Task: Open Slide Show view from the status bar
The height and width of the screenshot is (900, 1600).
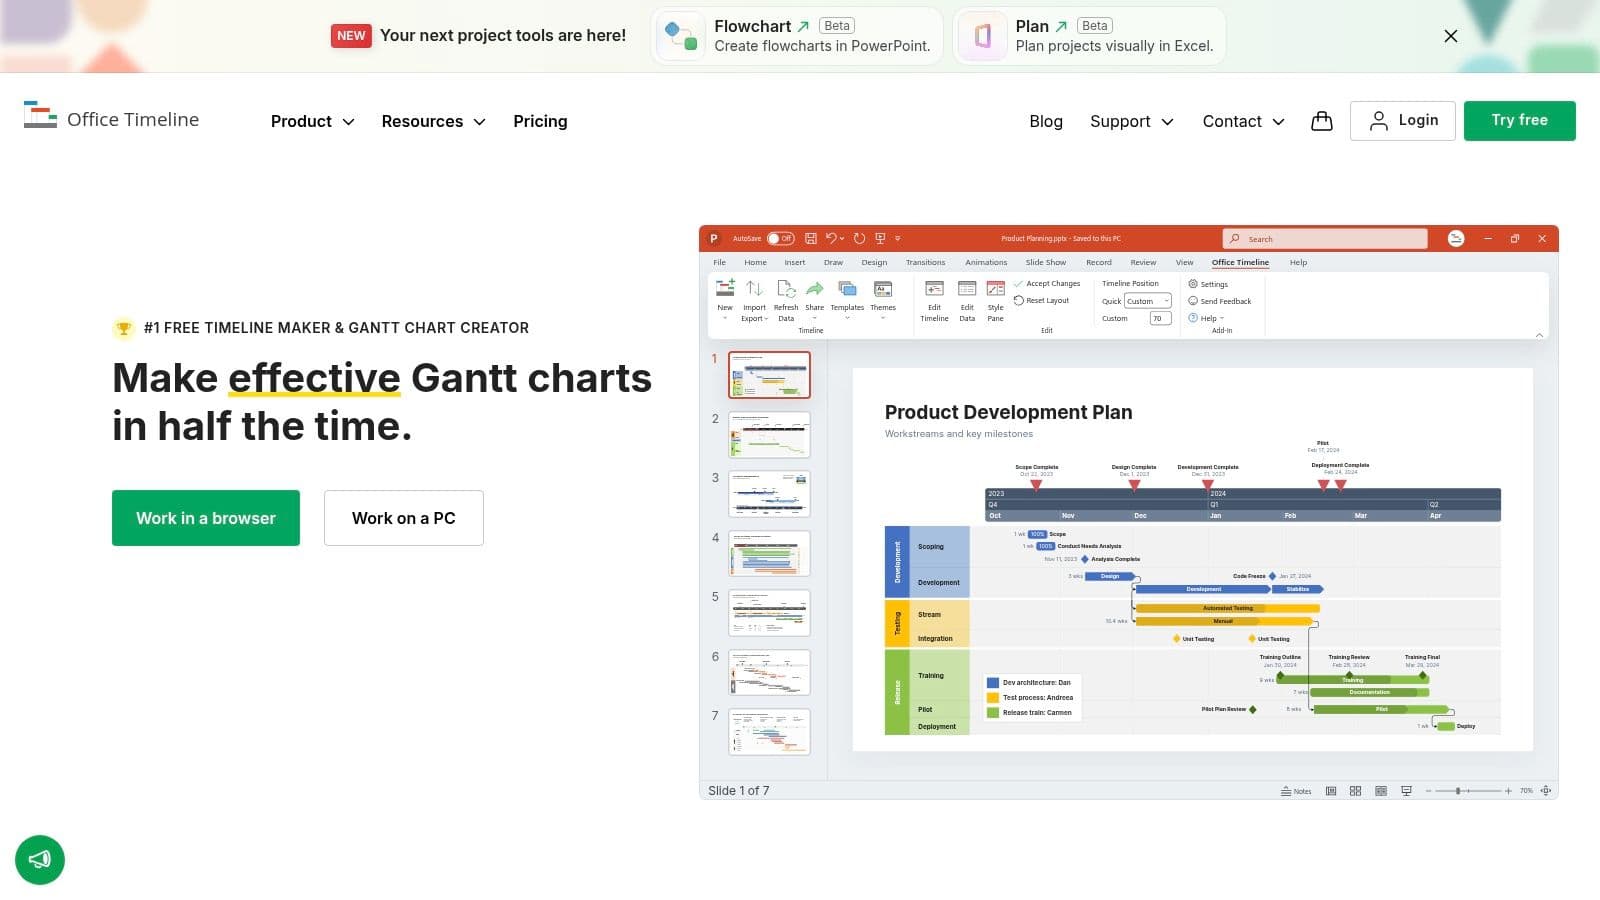Action: (1406, 790)
